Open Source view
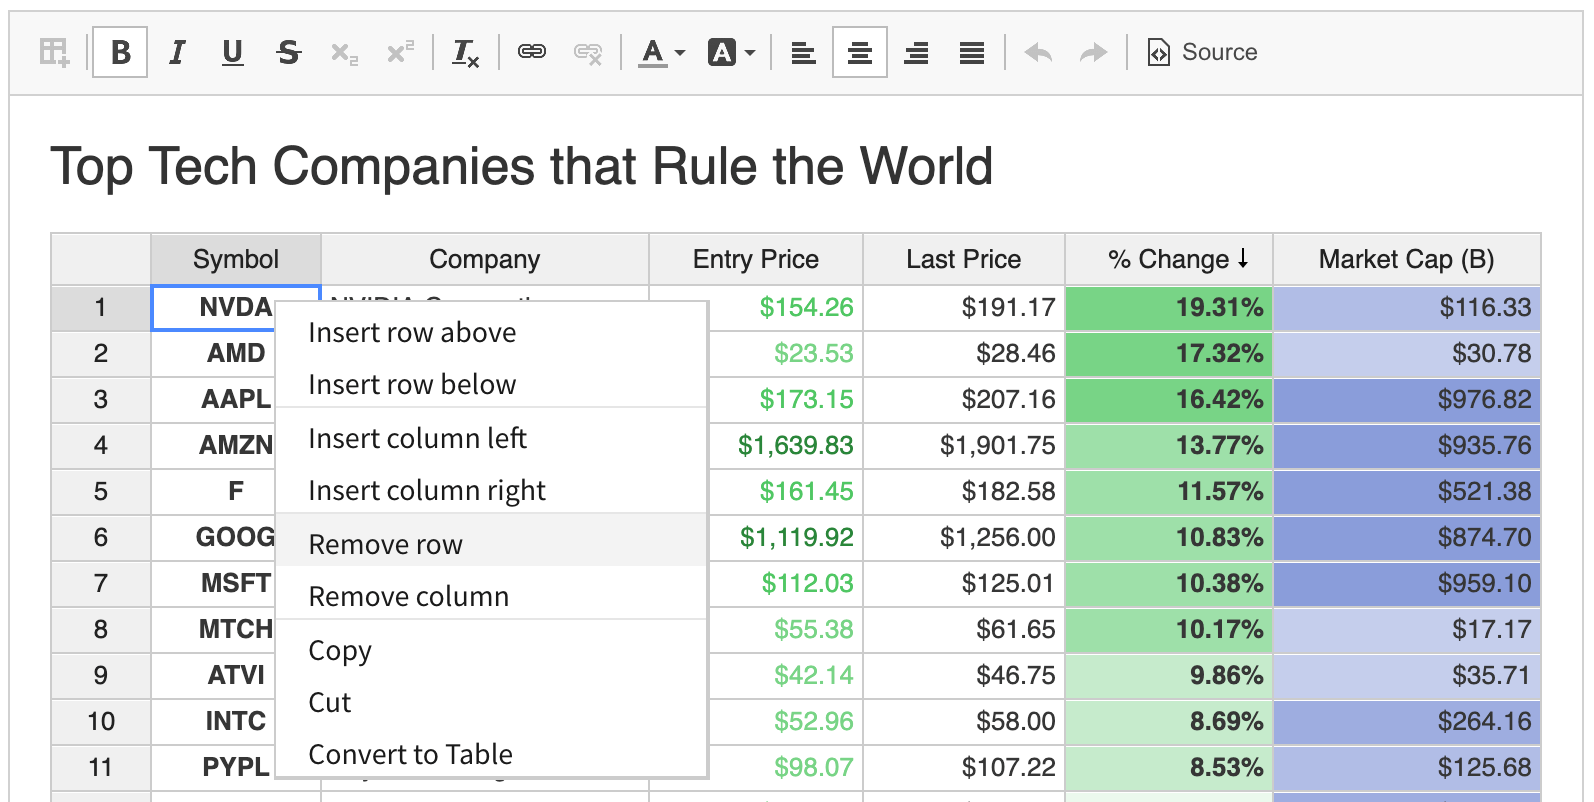 pos(1201,52)
